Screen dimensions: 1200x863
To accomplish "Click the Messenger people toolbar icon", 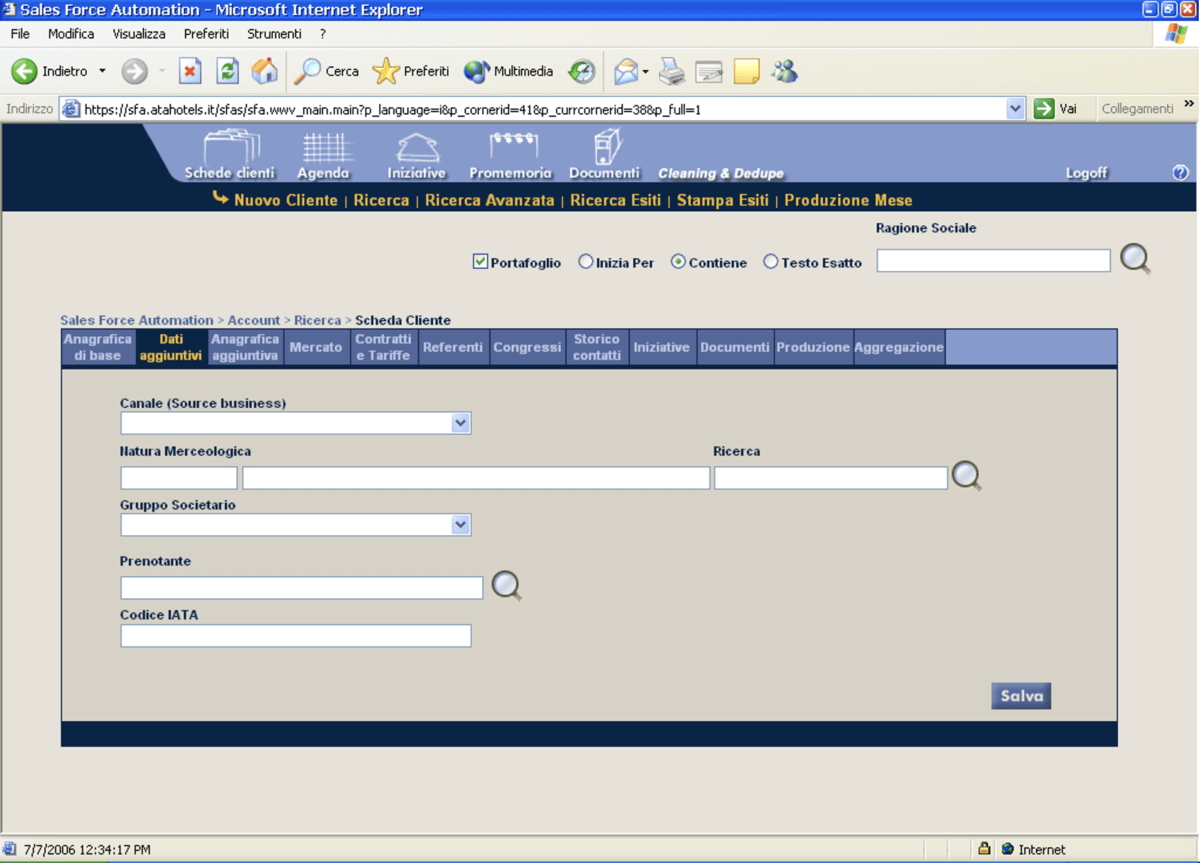I will (x=785, y=71).
